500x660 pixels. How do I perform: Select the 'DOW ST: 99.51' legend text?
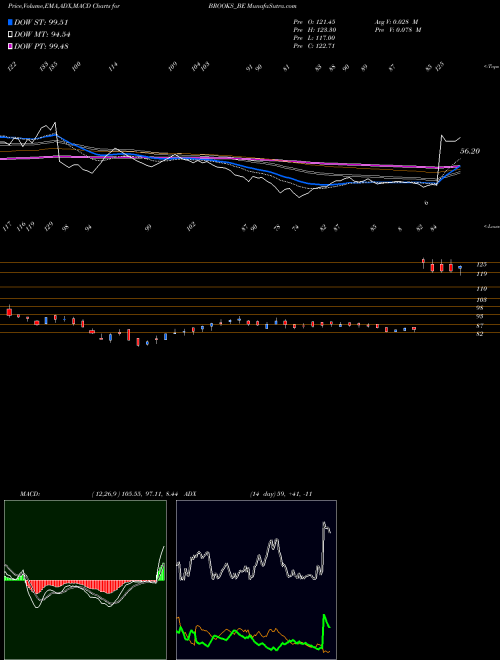point(41,22)
